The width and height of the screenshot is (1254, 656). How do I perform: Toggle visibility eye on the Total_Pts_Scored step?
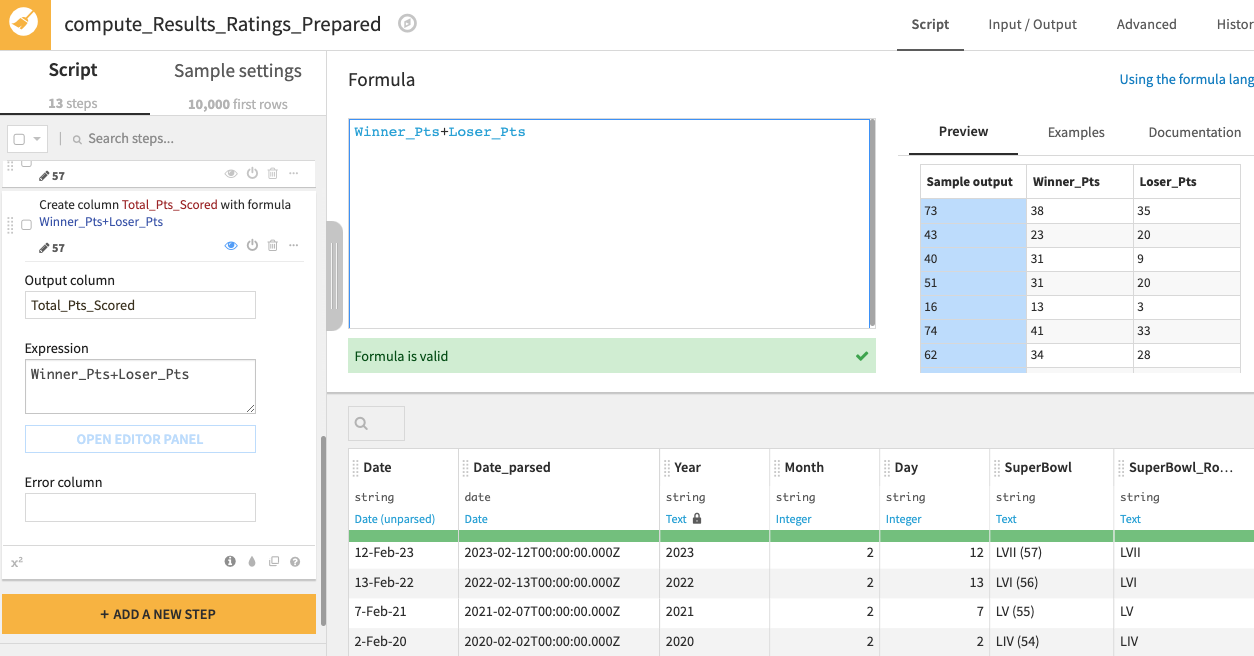(x=231, y=245)
